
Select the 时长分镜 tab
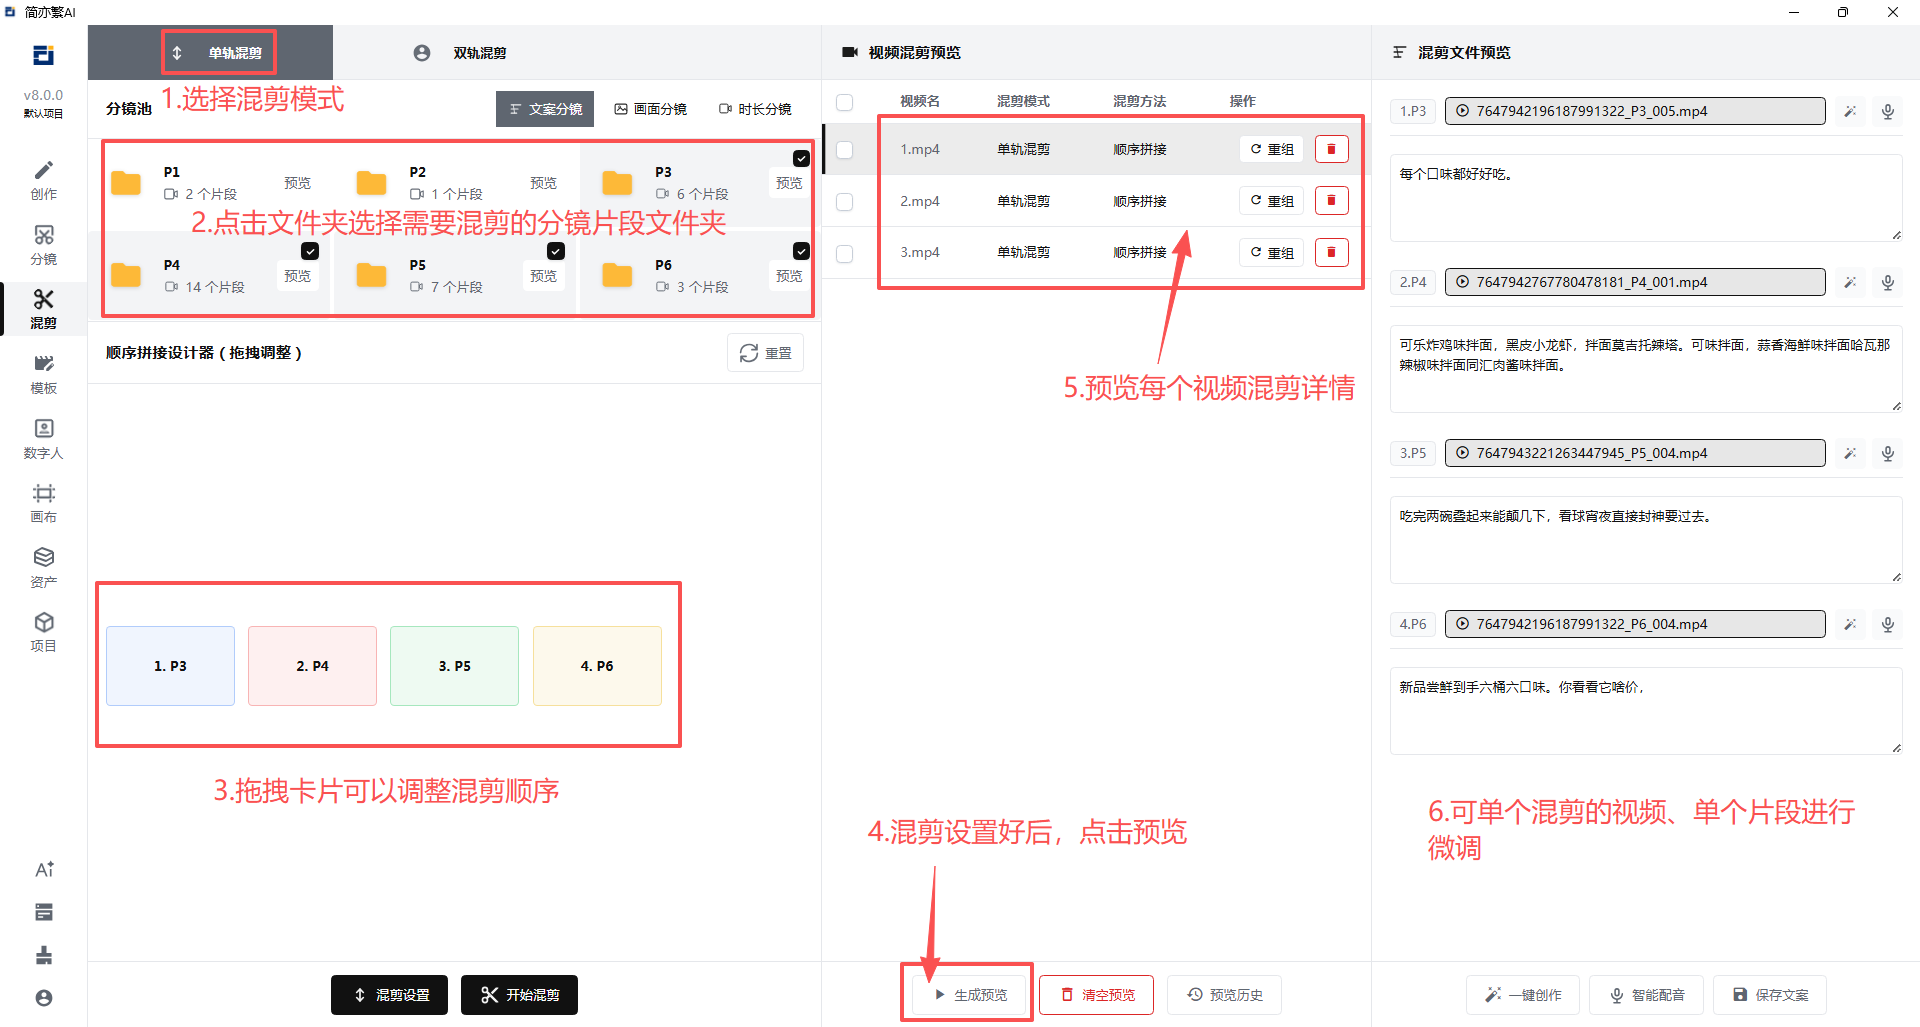[x=755, y=109]
